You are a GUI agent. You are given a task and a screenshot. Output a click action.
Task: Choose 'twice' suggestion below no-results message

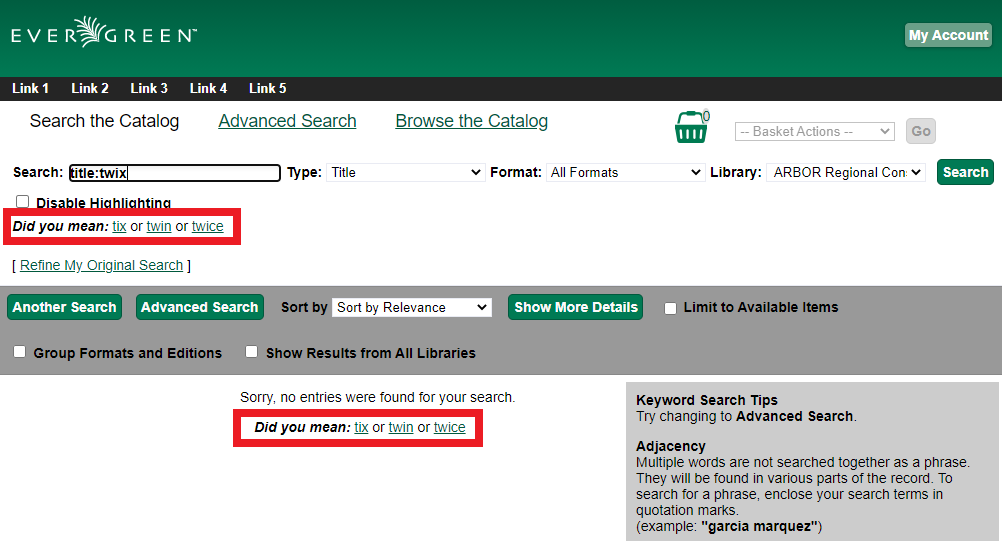click(449, 427)
